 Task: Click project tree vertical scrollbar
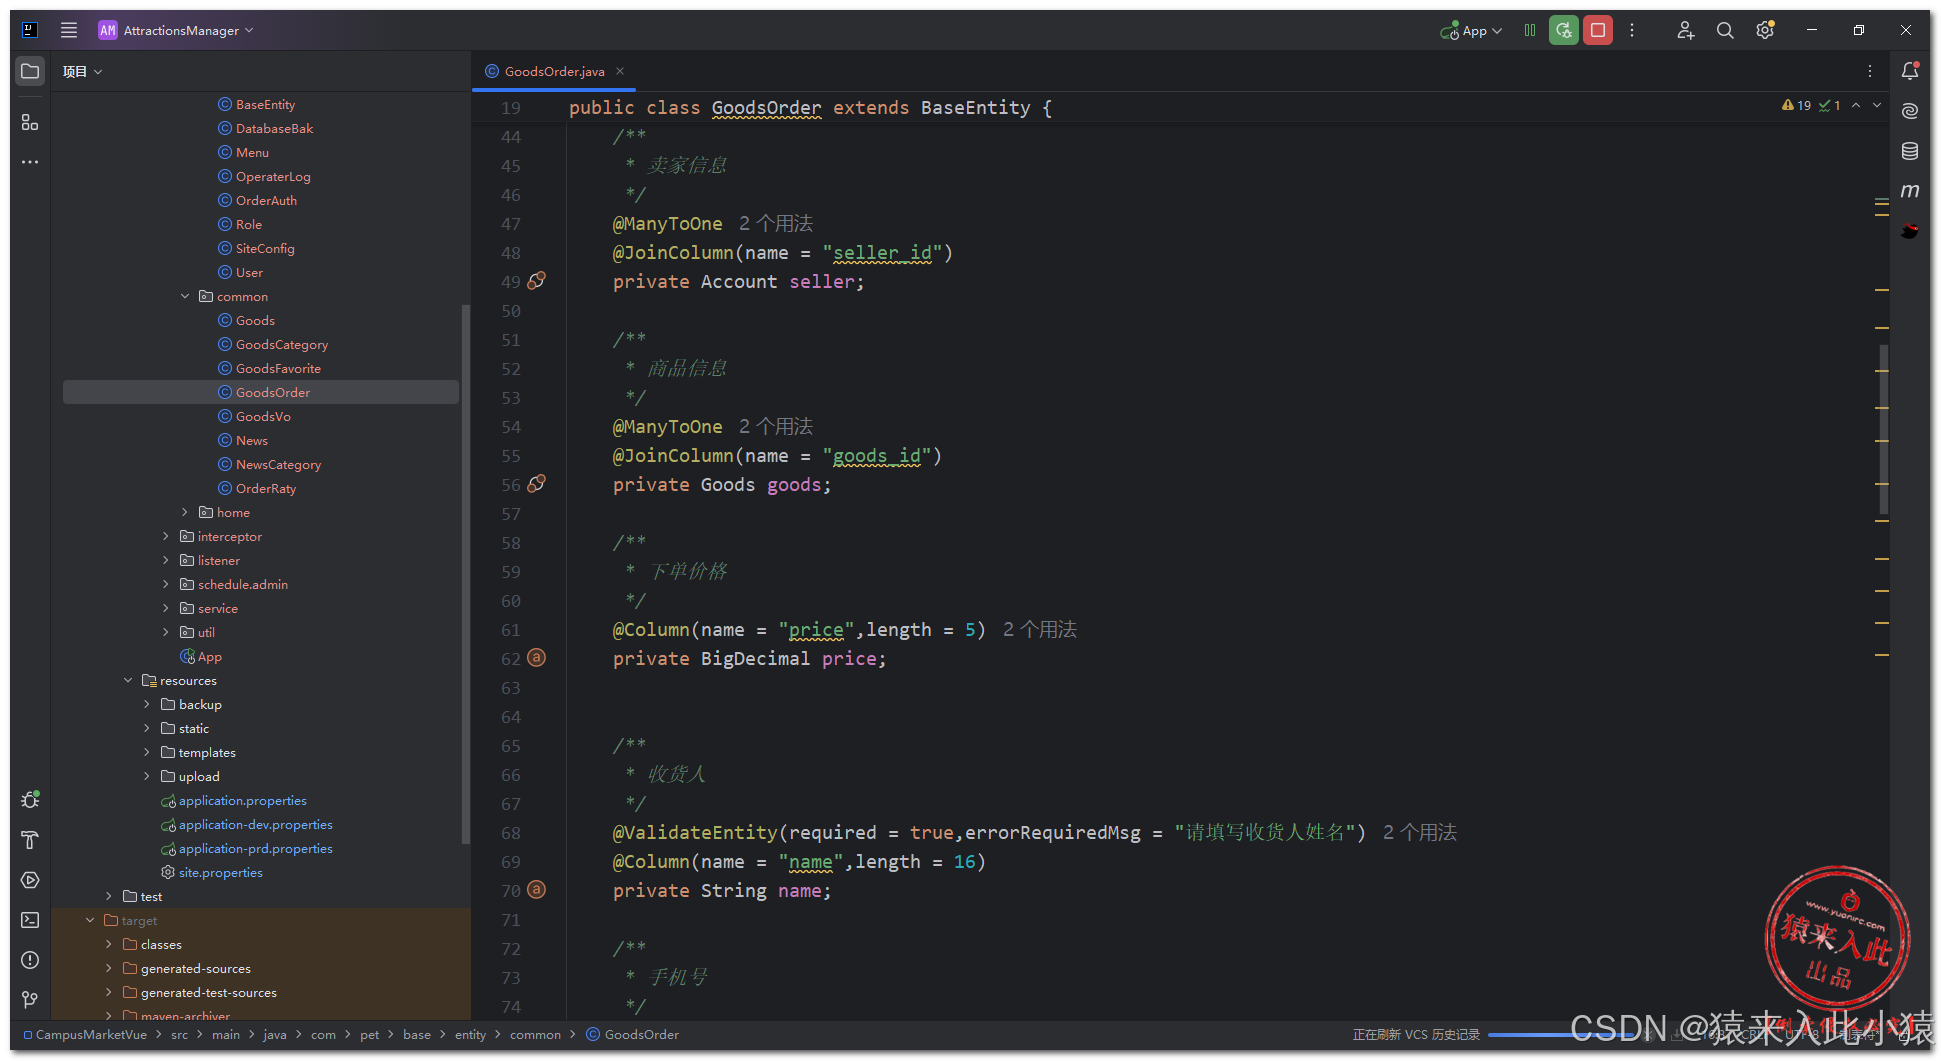[465, 573]
